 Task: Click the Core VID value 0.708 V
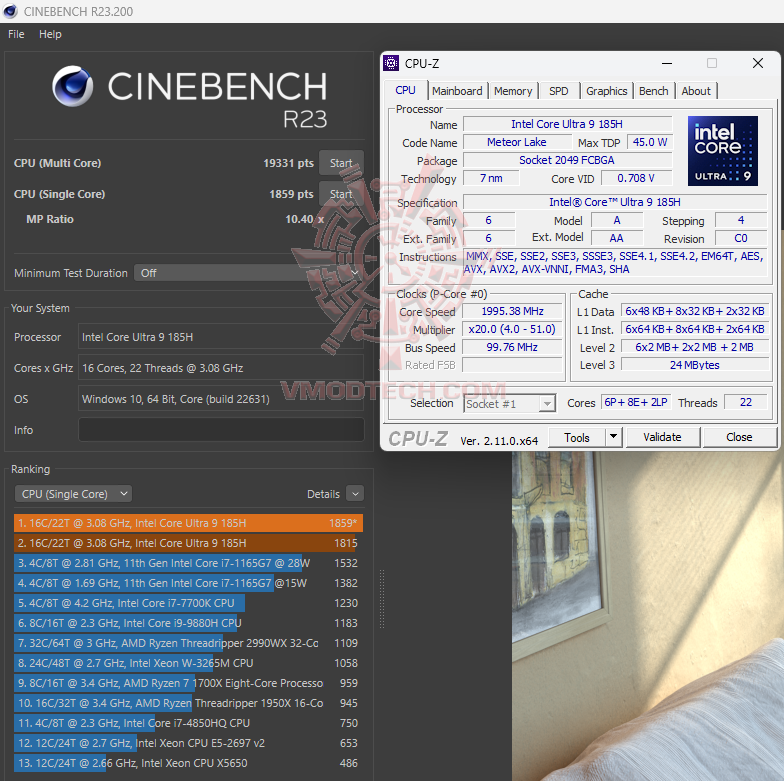tap(636, 178)
